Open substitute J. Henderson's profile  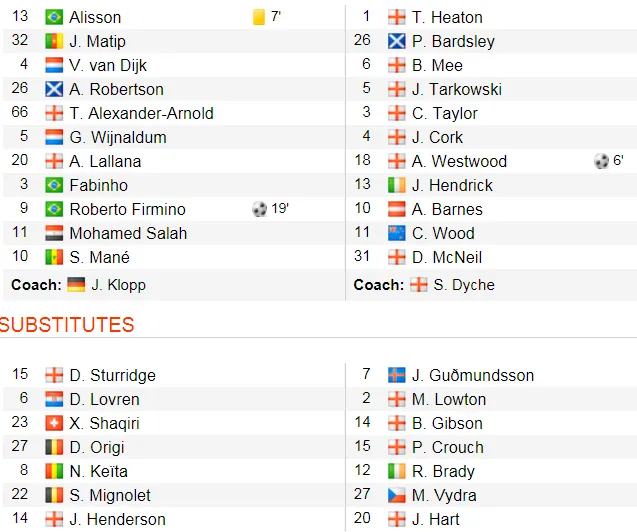117,519
